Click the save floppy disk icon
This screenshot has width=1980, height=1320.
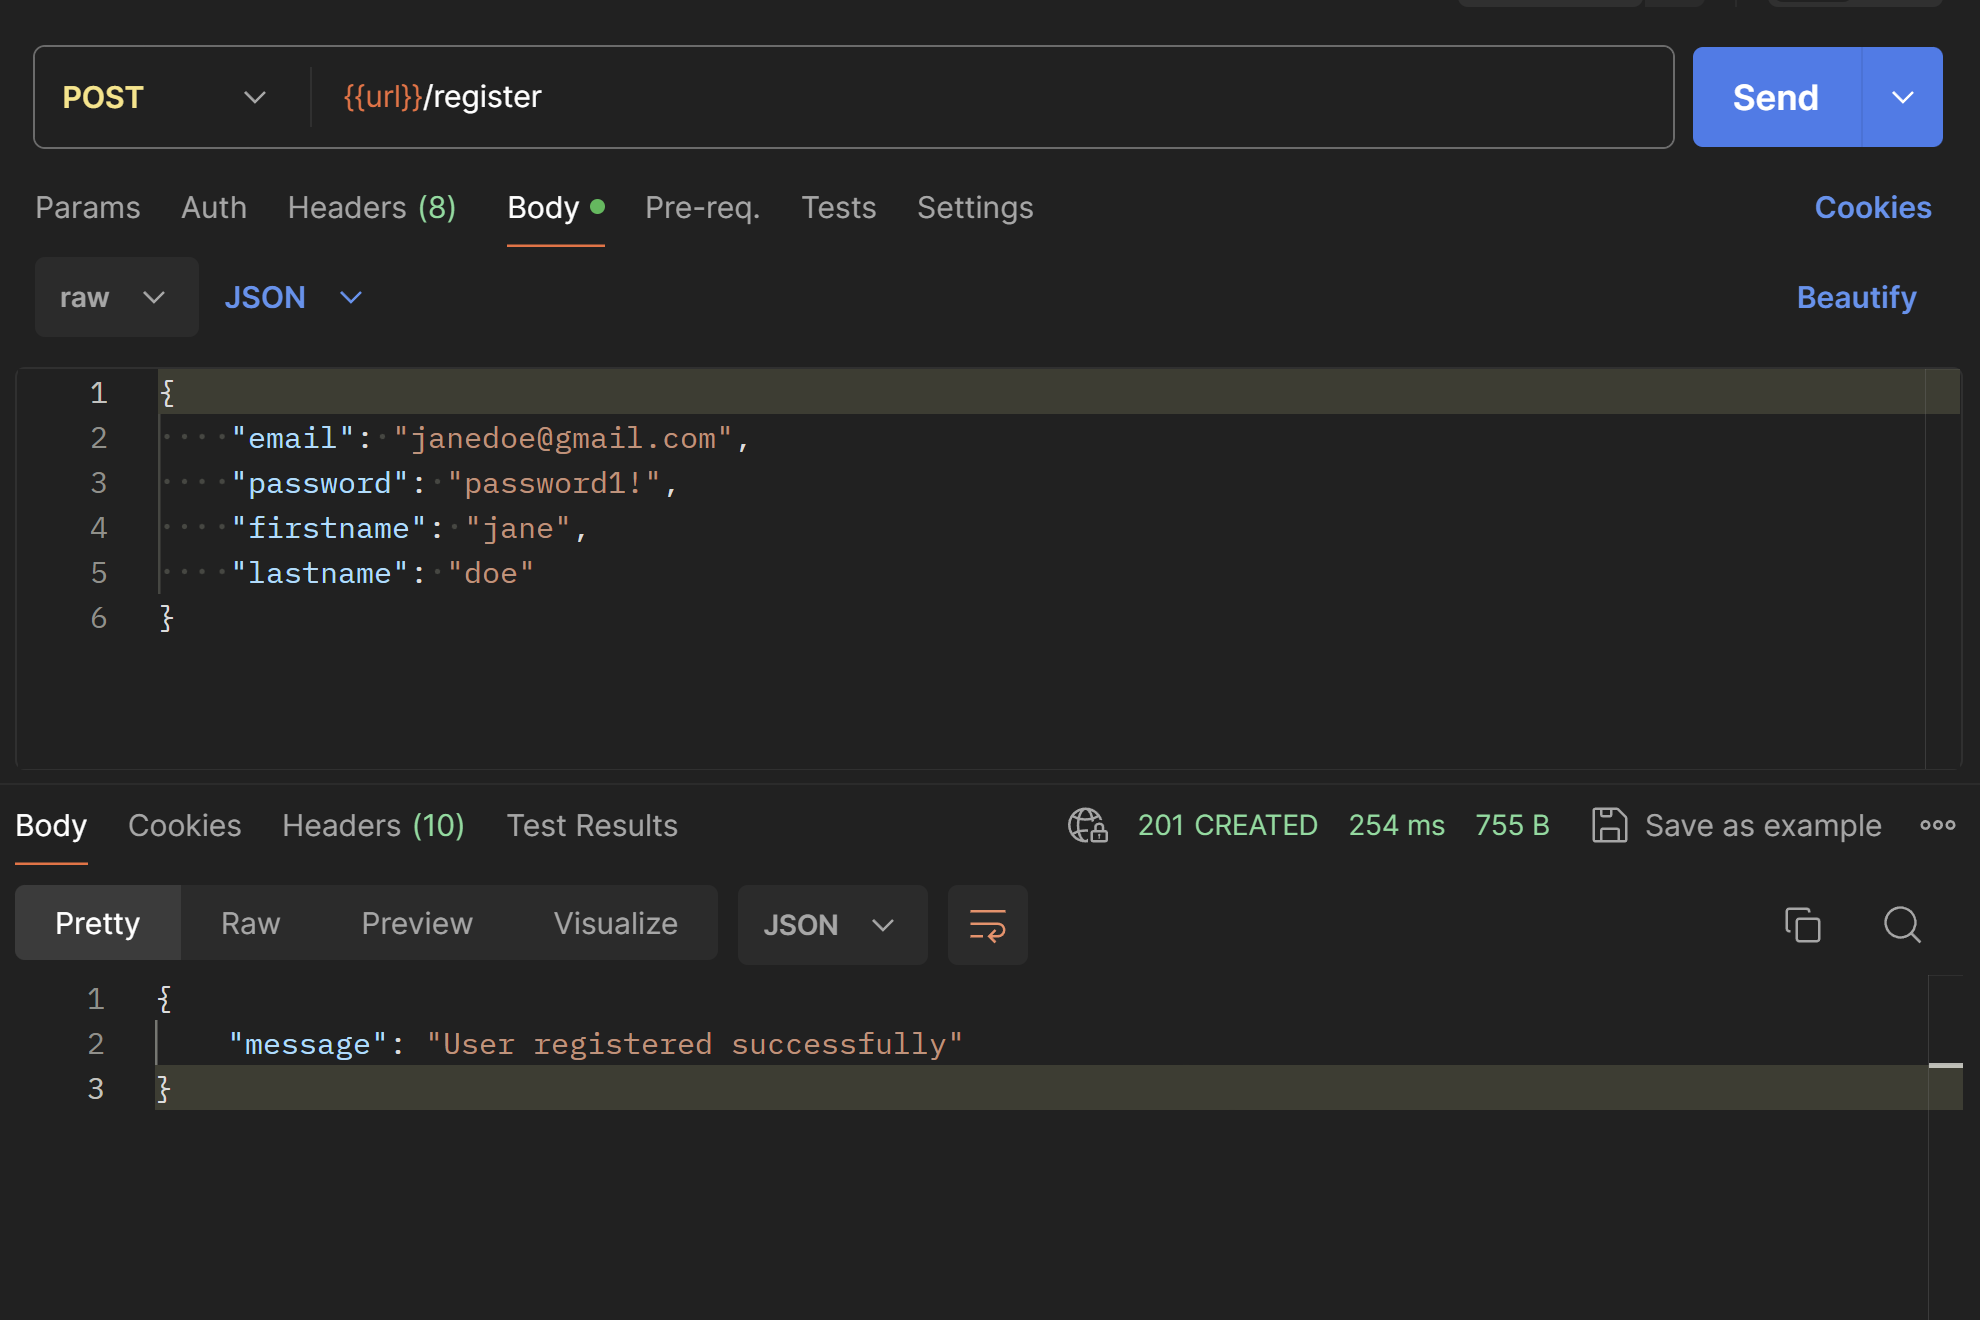tap(1609, 826)
